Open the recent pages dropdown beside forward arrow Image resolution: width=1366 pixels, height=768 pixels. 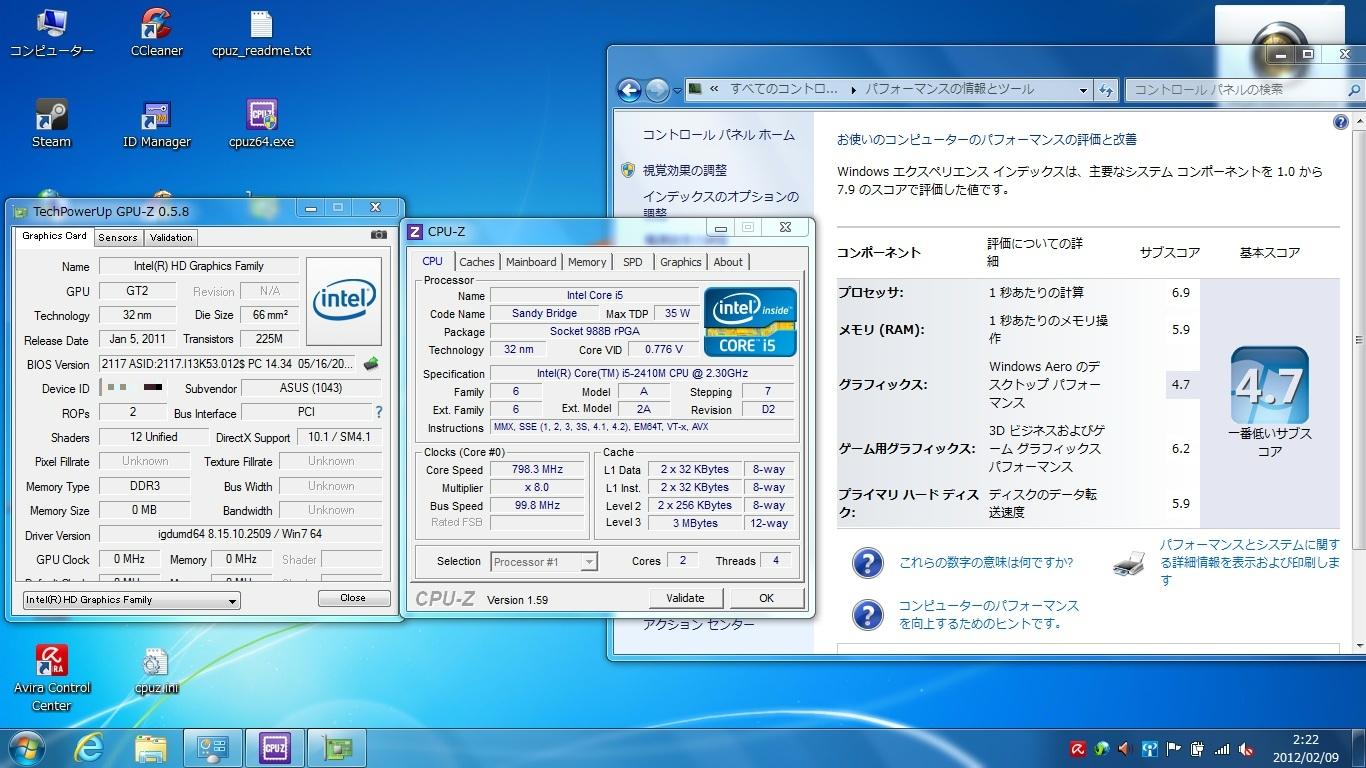click(677, 91)
